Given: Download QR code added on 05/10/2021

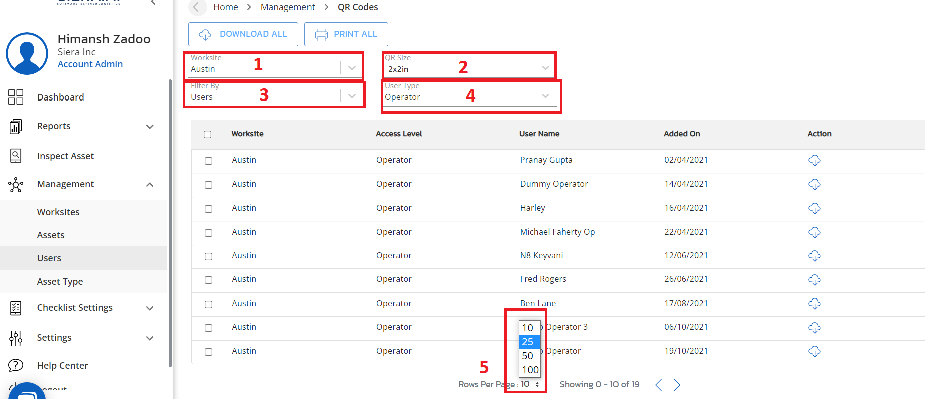Looking at the screenshot, I should point(814,327).
